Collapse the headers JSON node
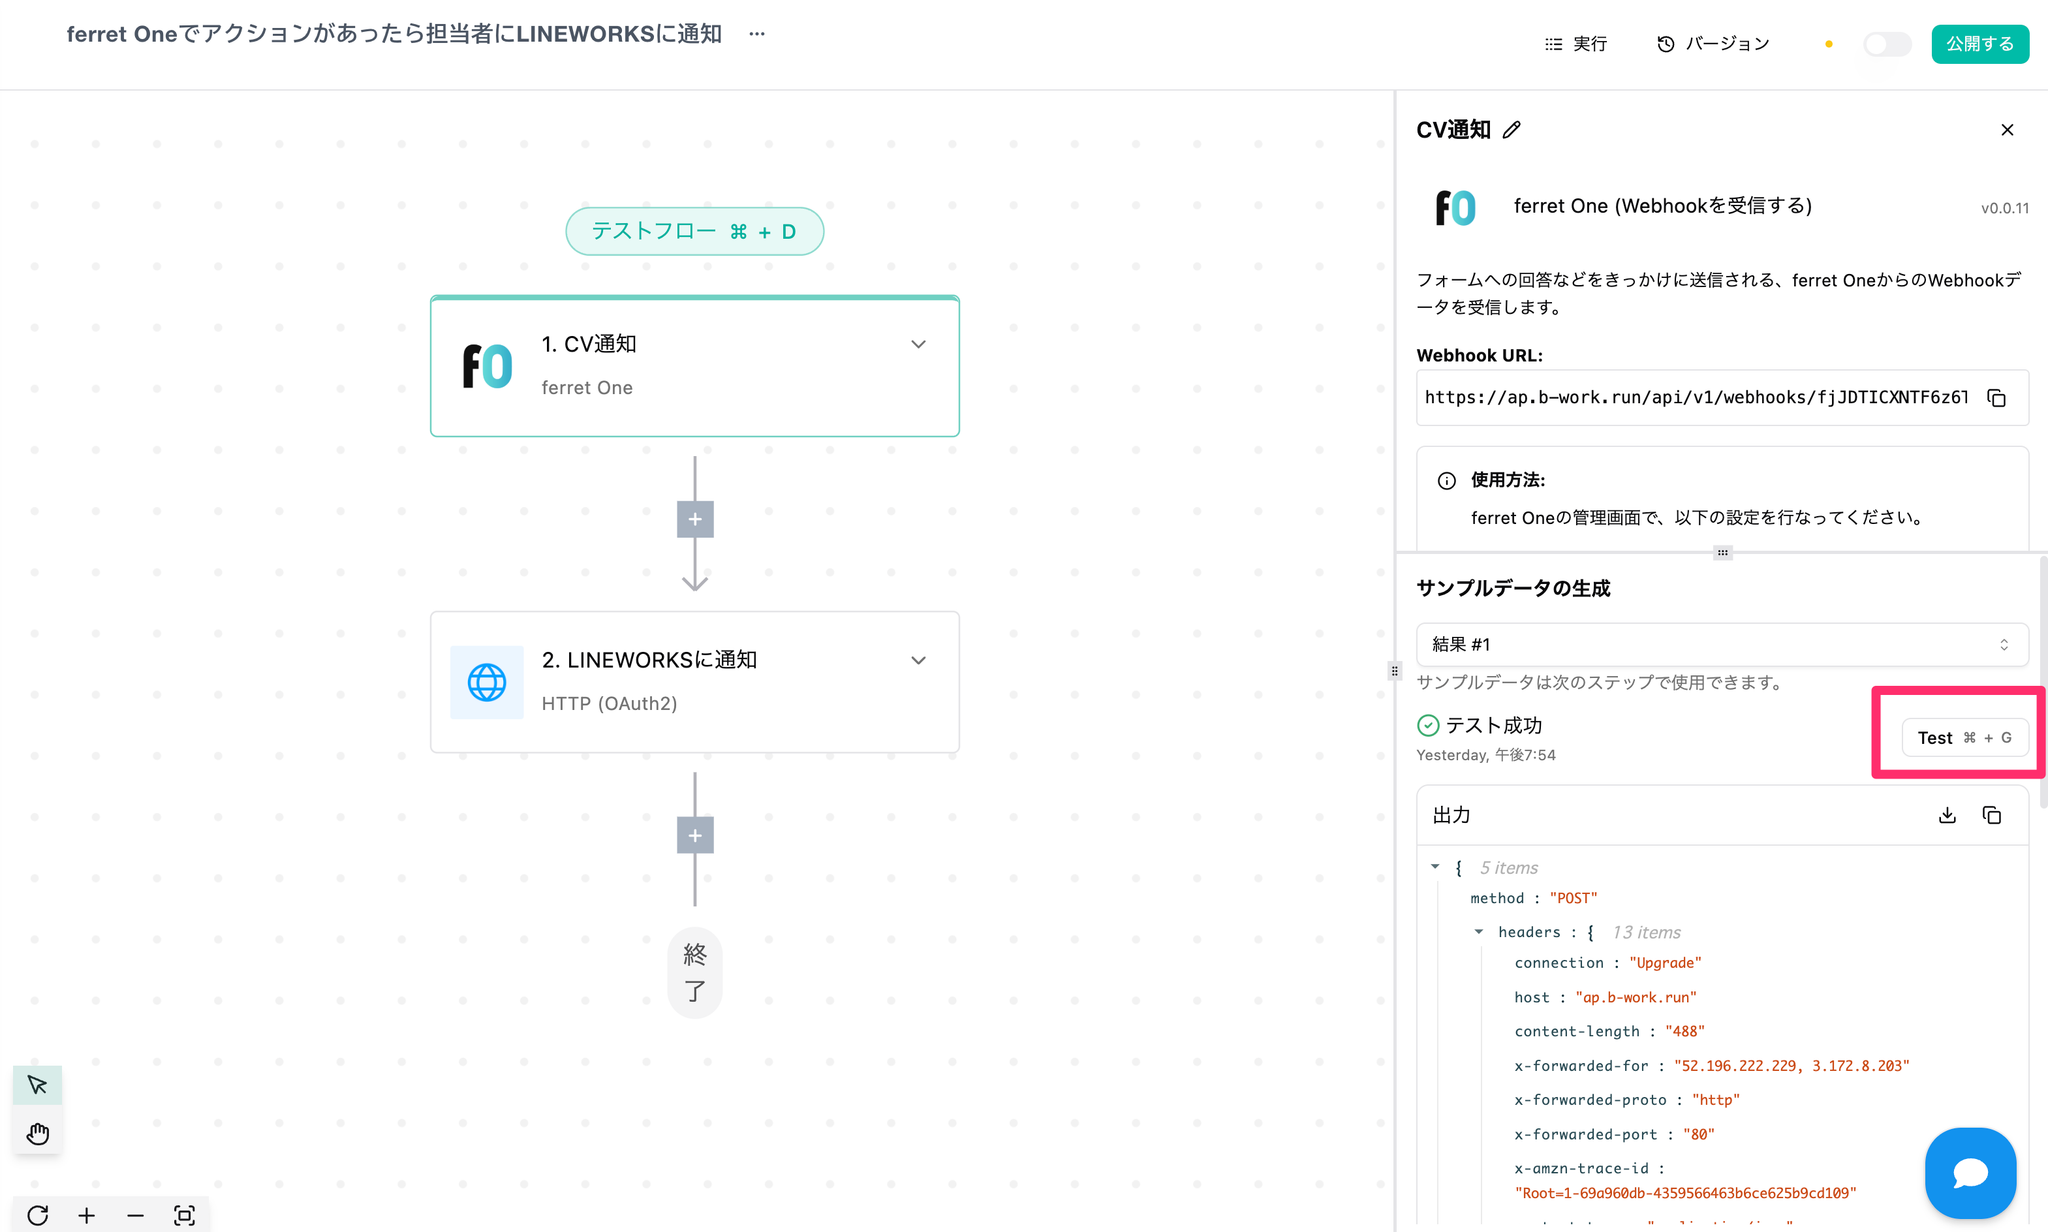 [x=1478, y=932]
